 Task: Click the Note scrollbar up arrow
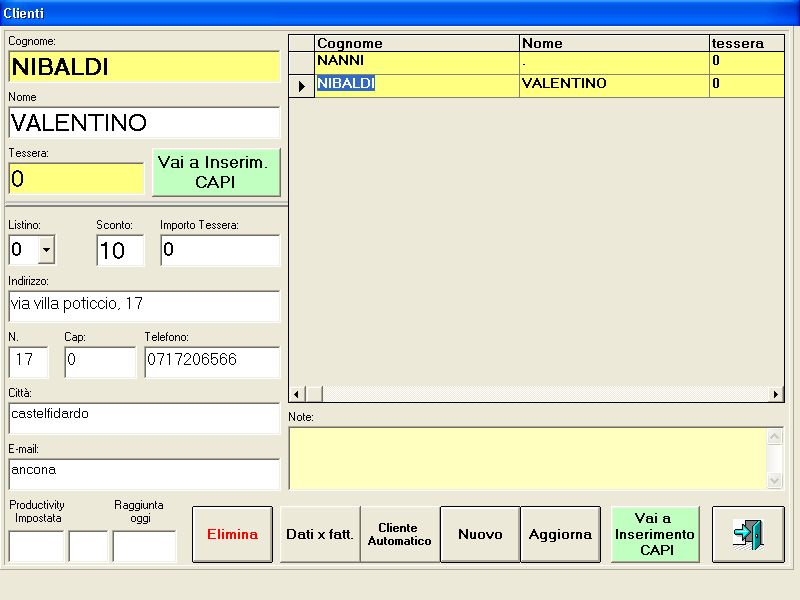tap(774, 436)
